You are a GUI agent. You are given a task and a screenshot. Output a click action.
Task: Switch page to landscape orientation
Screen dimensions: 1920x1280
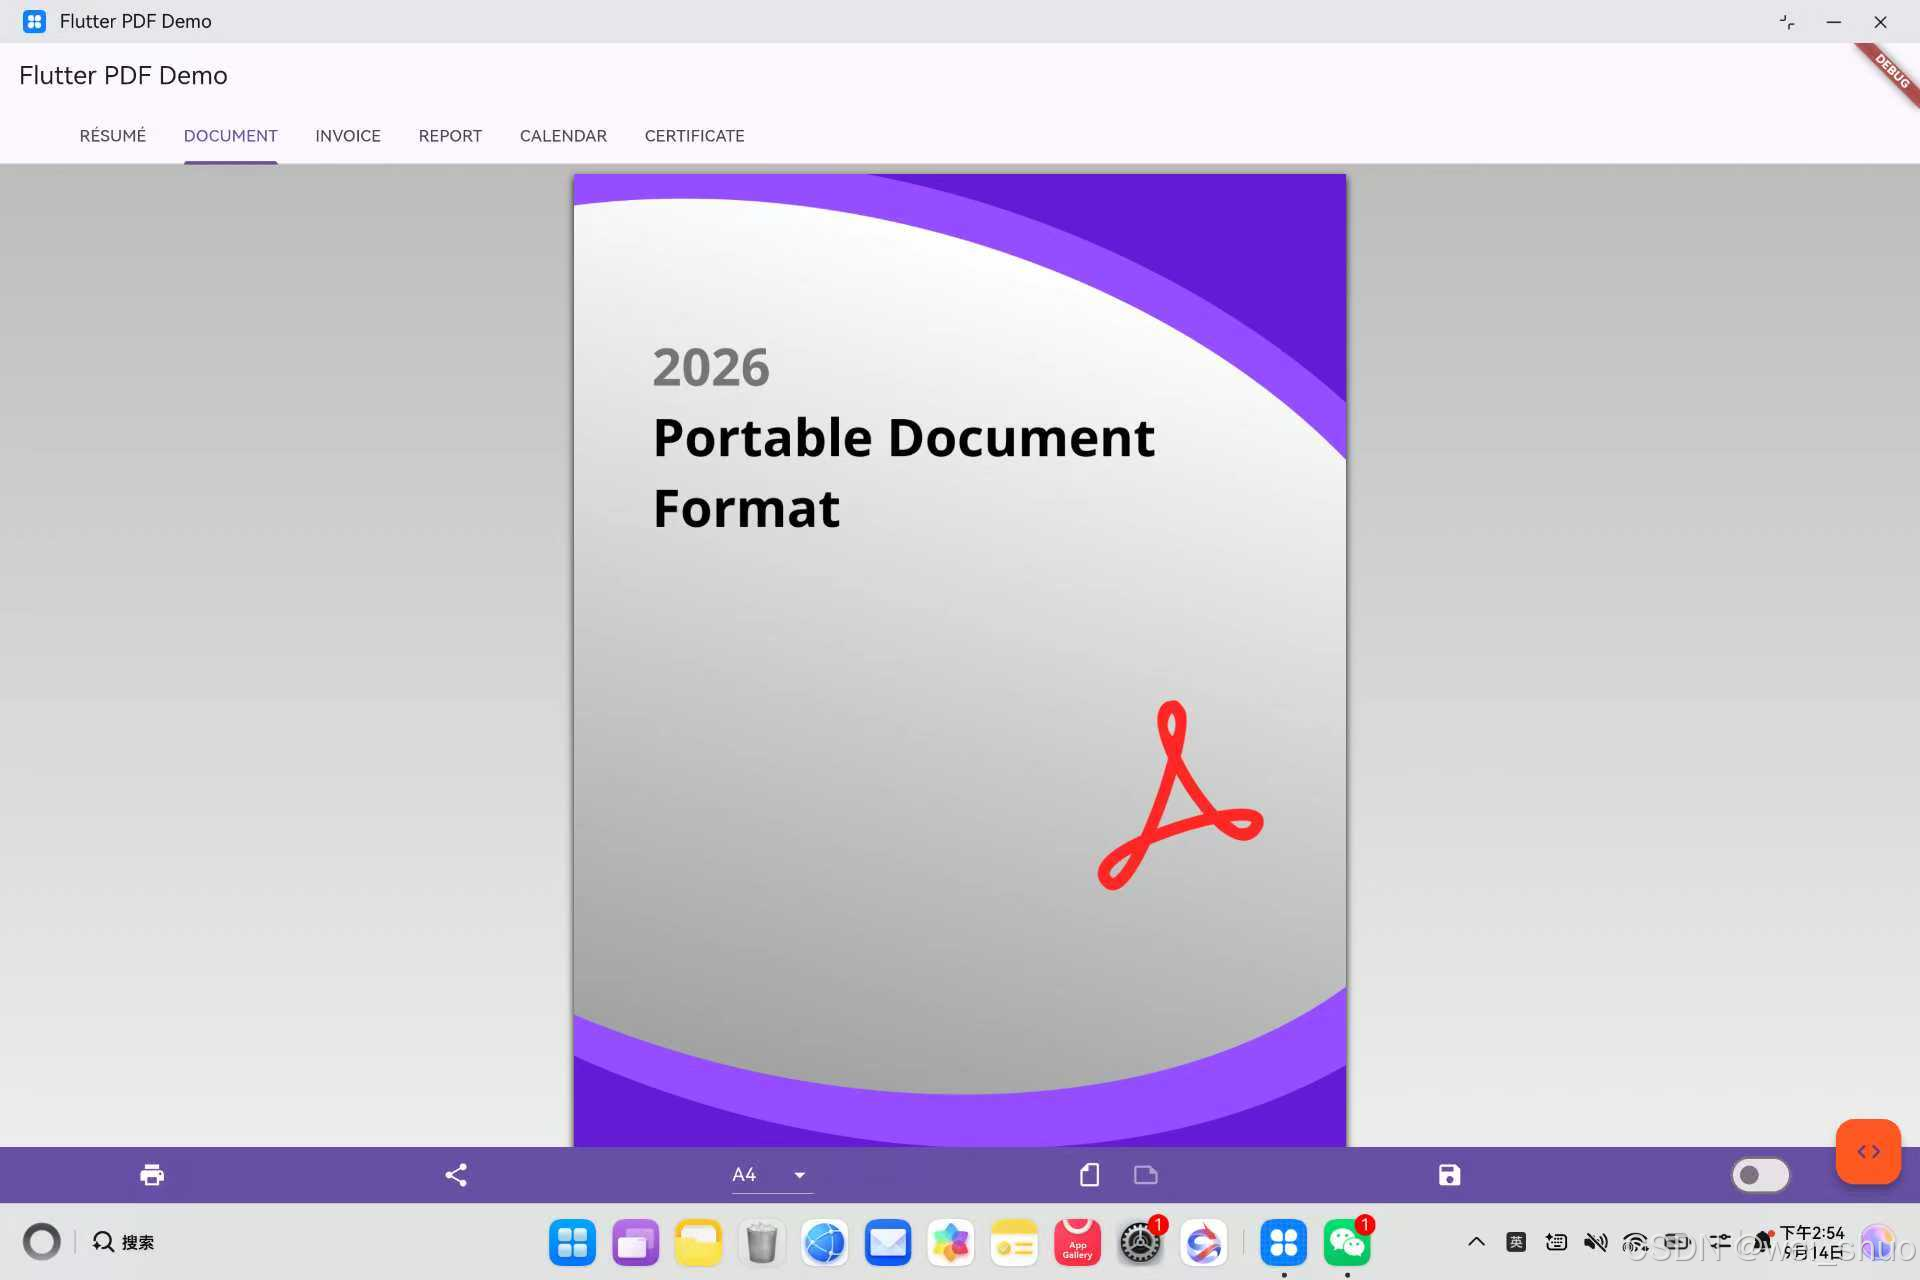coord(1146,1175)
